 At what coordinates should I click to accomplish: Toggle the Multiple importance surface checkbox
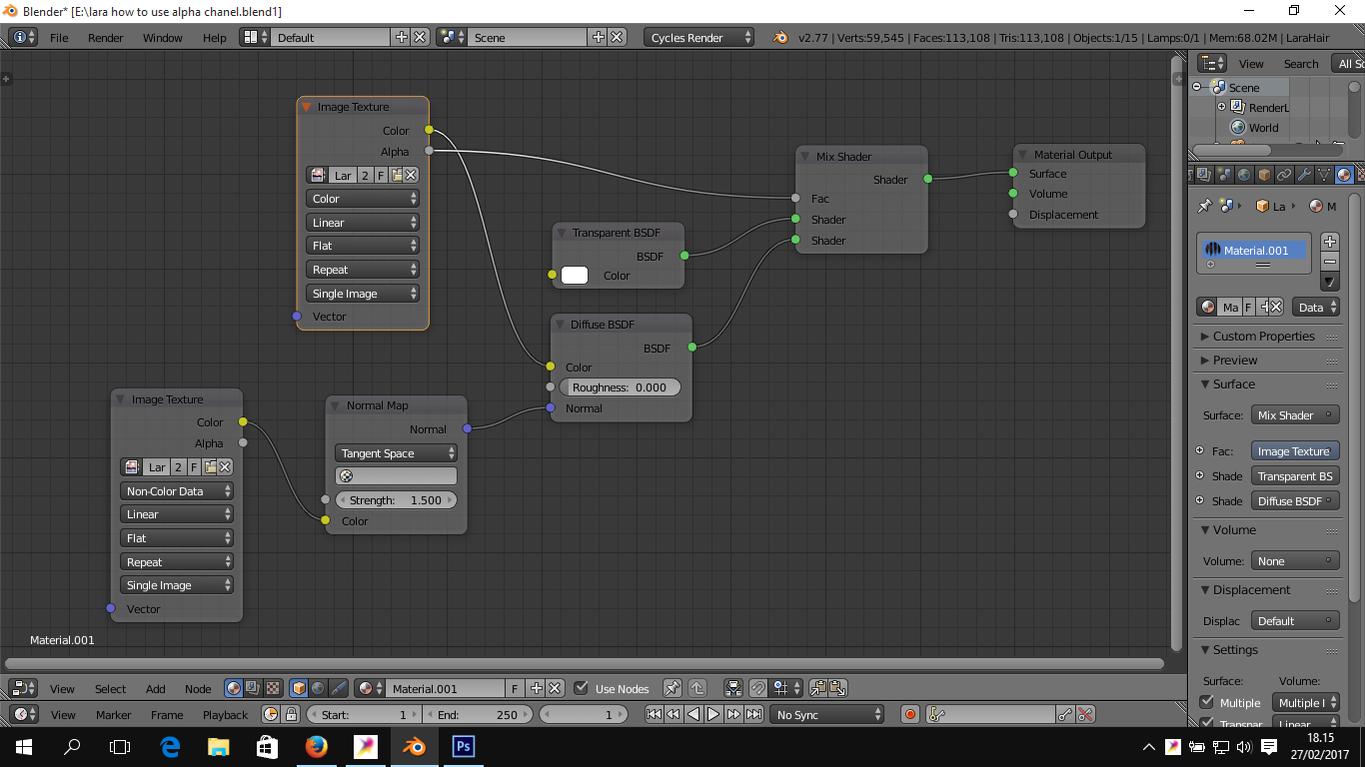click(1206, 702)
